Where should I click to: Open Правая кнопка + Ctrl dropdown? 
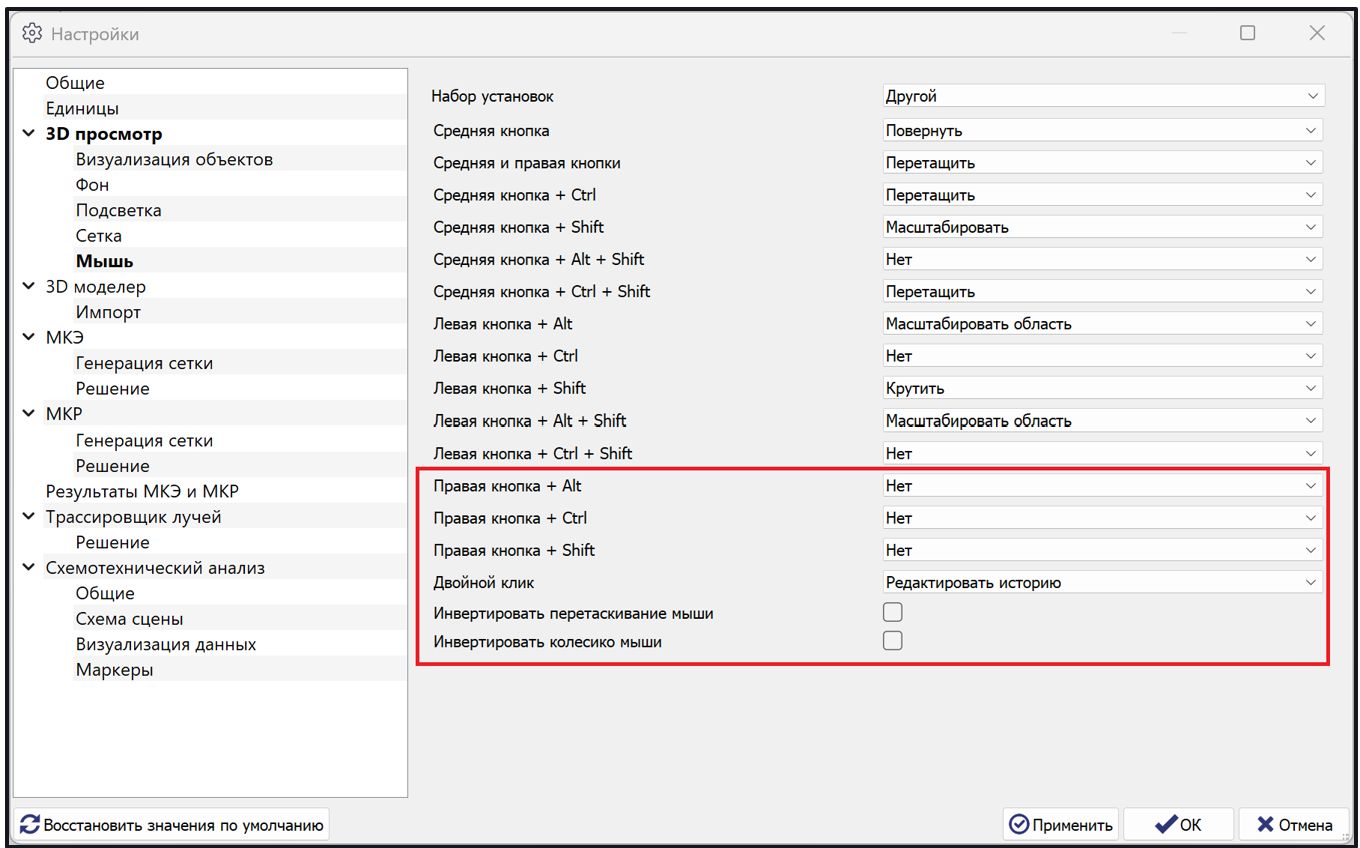click(1103, 518)
